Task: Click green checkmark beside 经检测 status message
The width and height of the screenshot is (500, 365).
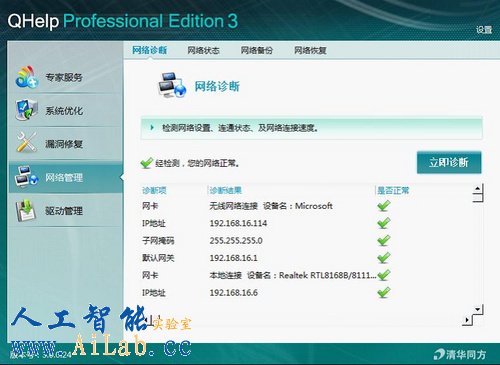Action: point(146,163)
